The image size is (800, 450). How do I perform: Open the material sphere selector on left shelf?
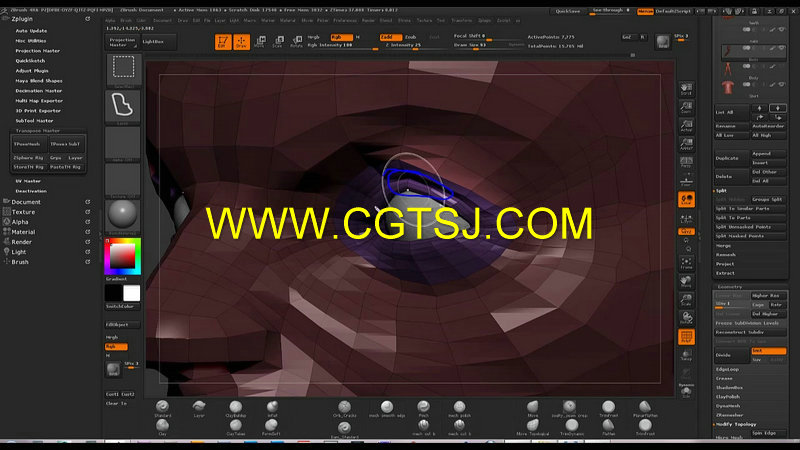123,215
